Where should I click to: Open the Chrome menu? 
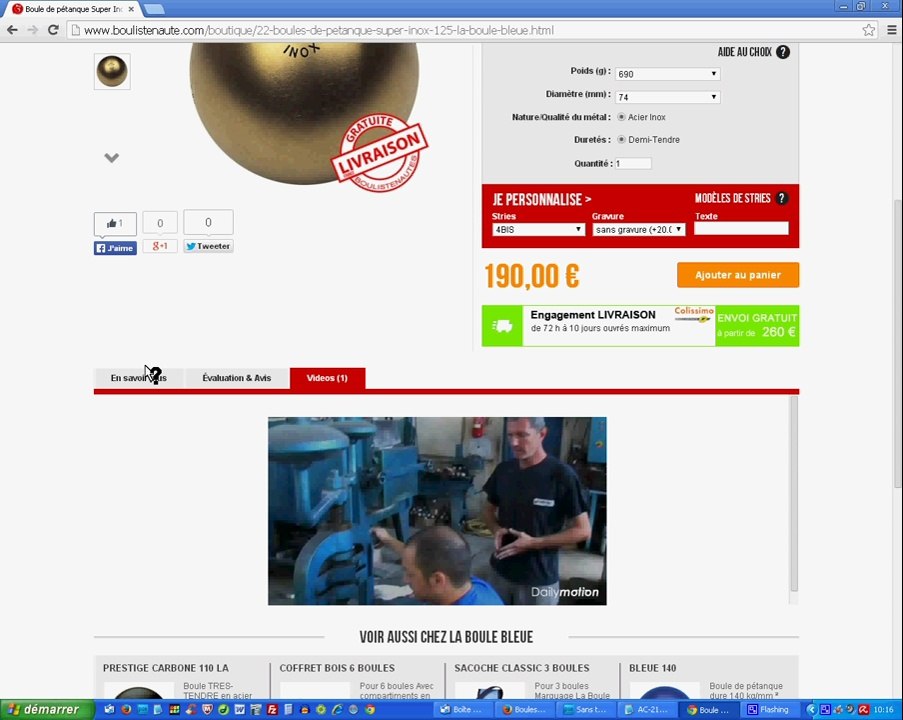tap(891, 30)
